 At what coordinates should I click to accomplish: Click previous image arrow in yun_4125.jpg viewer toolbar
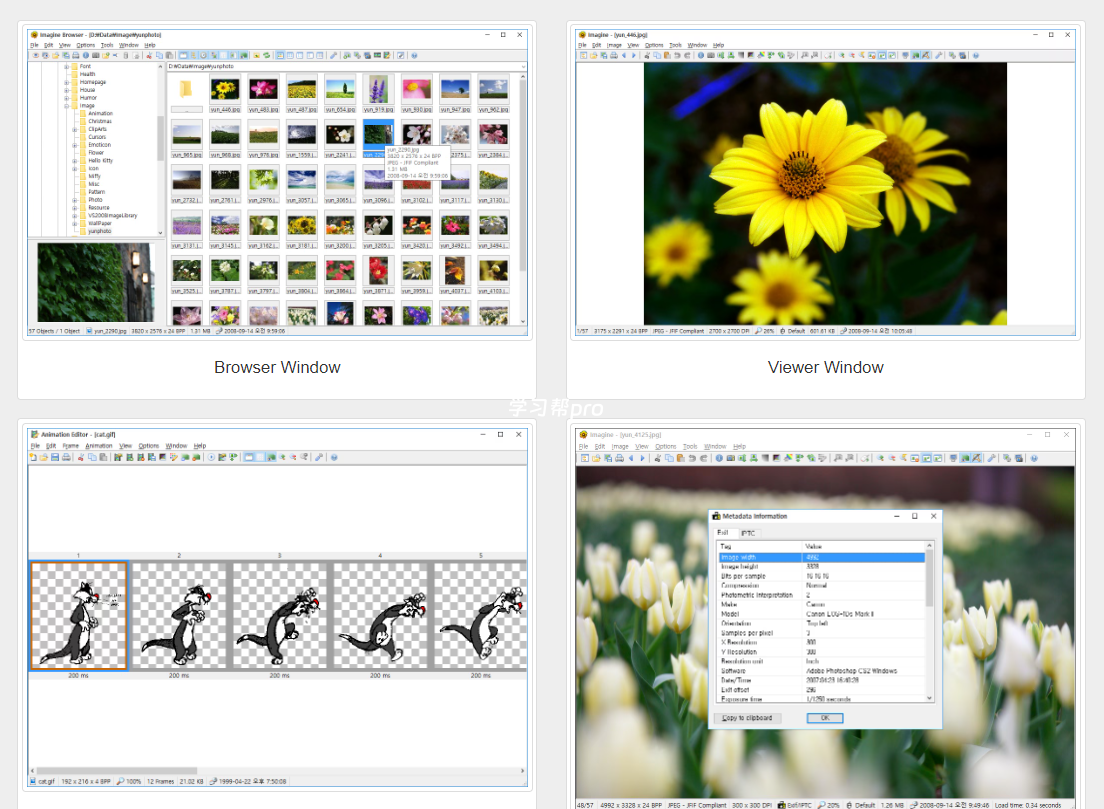click(x=631, y=458)
